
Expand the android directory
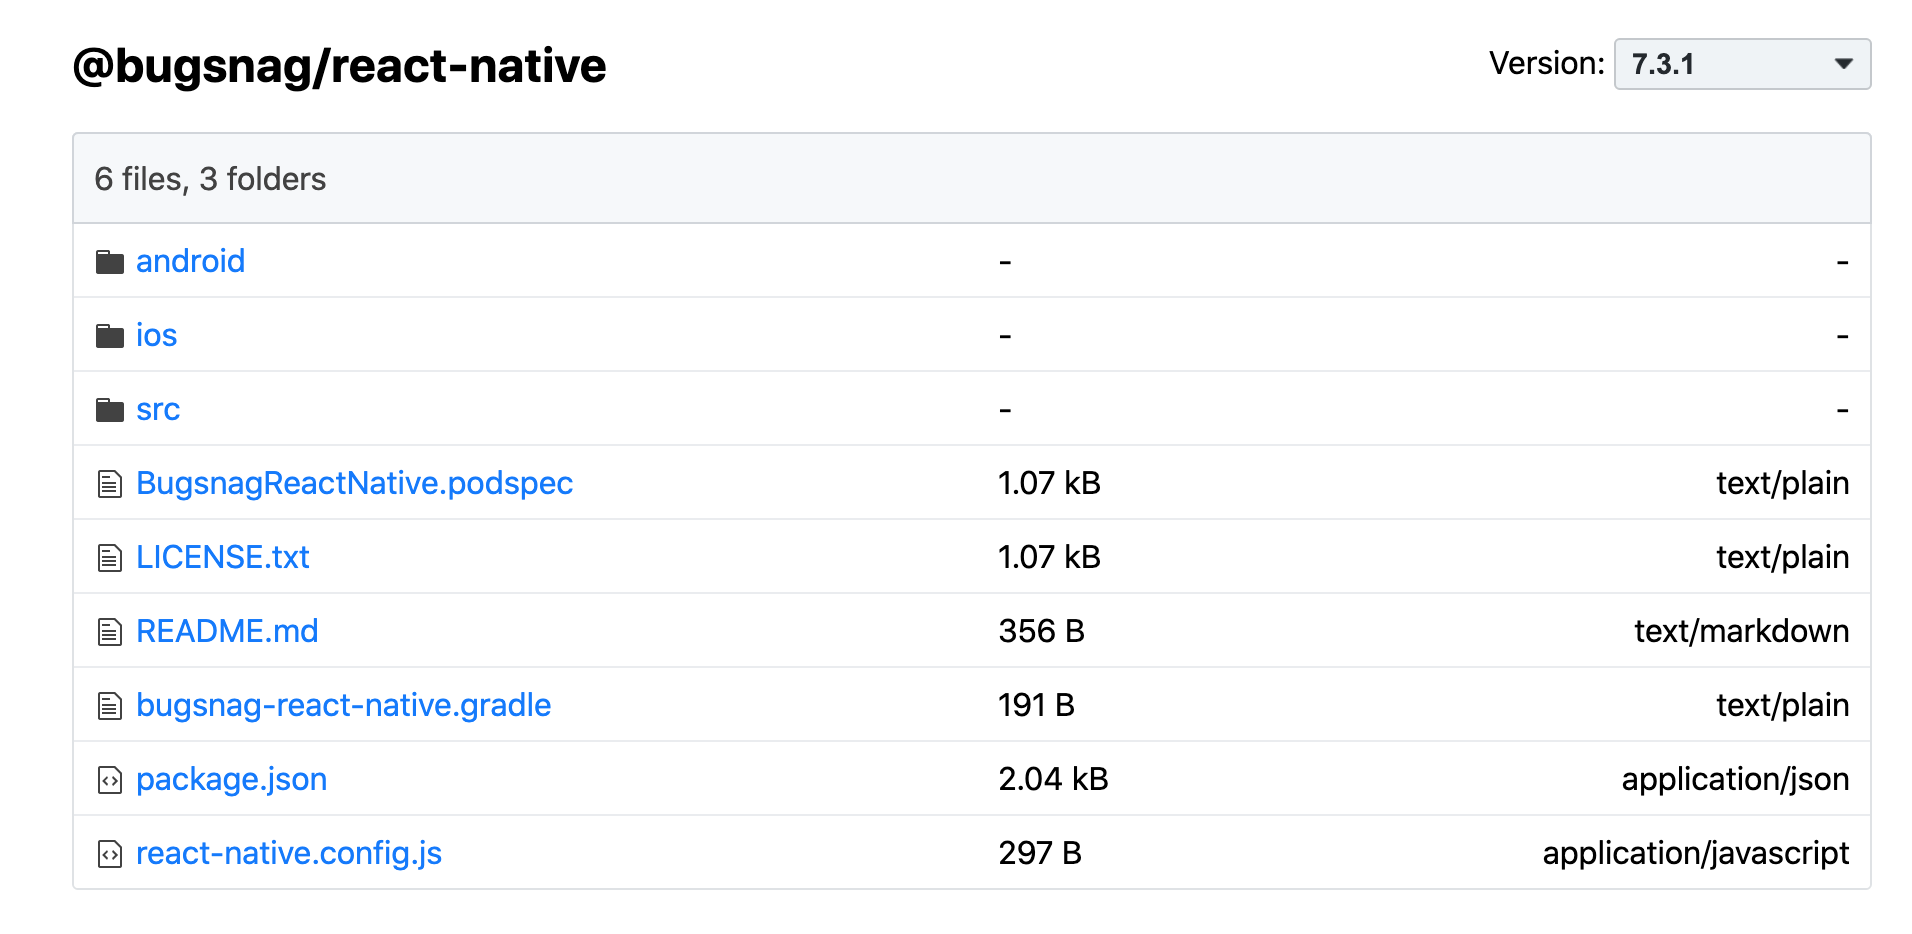[191, 261]
